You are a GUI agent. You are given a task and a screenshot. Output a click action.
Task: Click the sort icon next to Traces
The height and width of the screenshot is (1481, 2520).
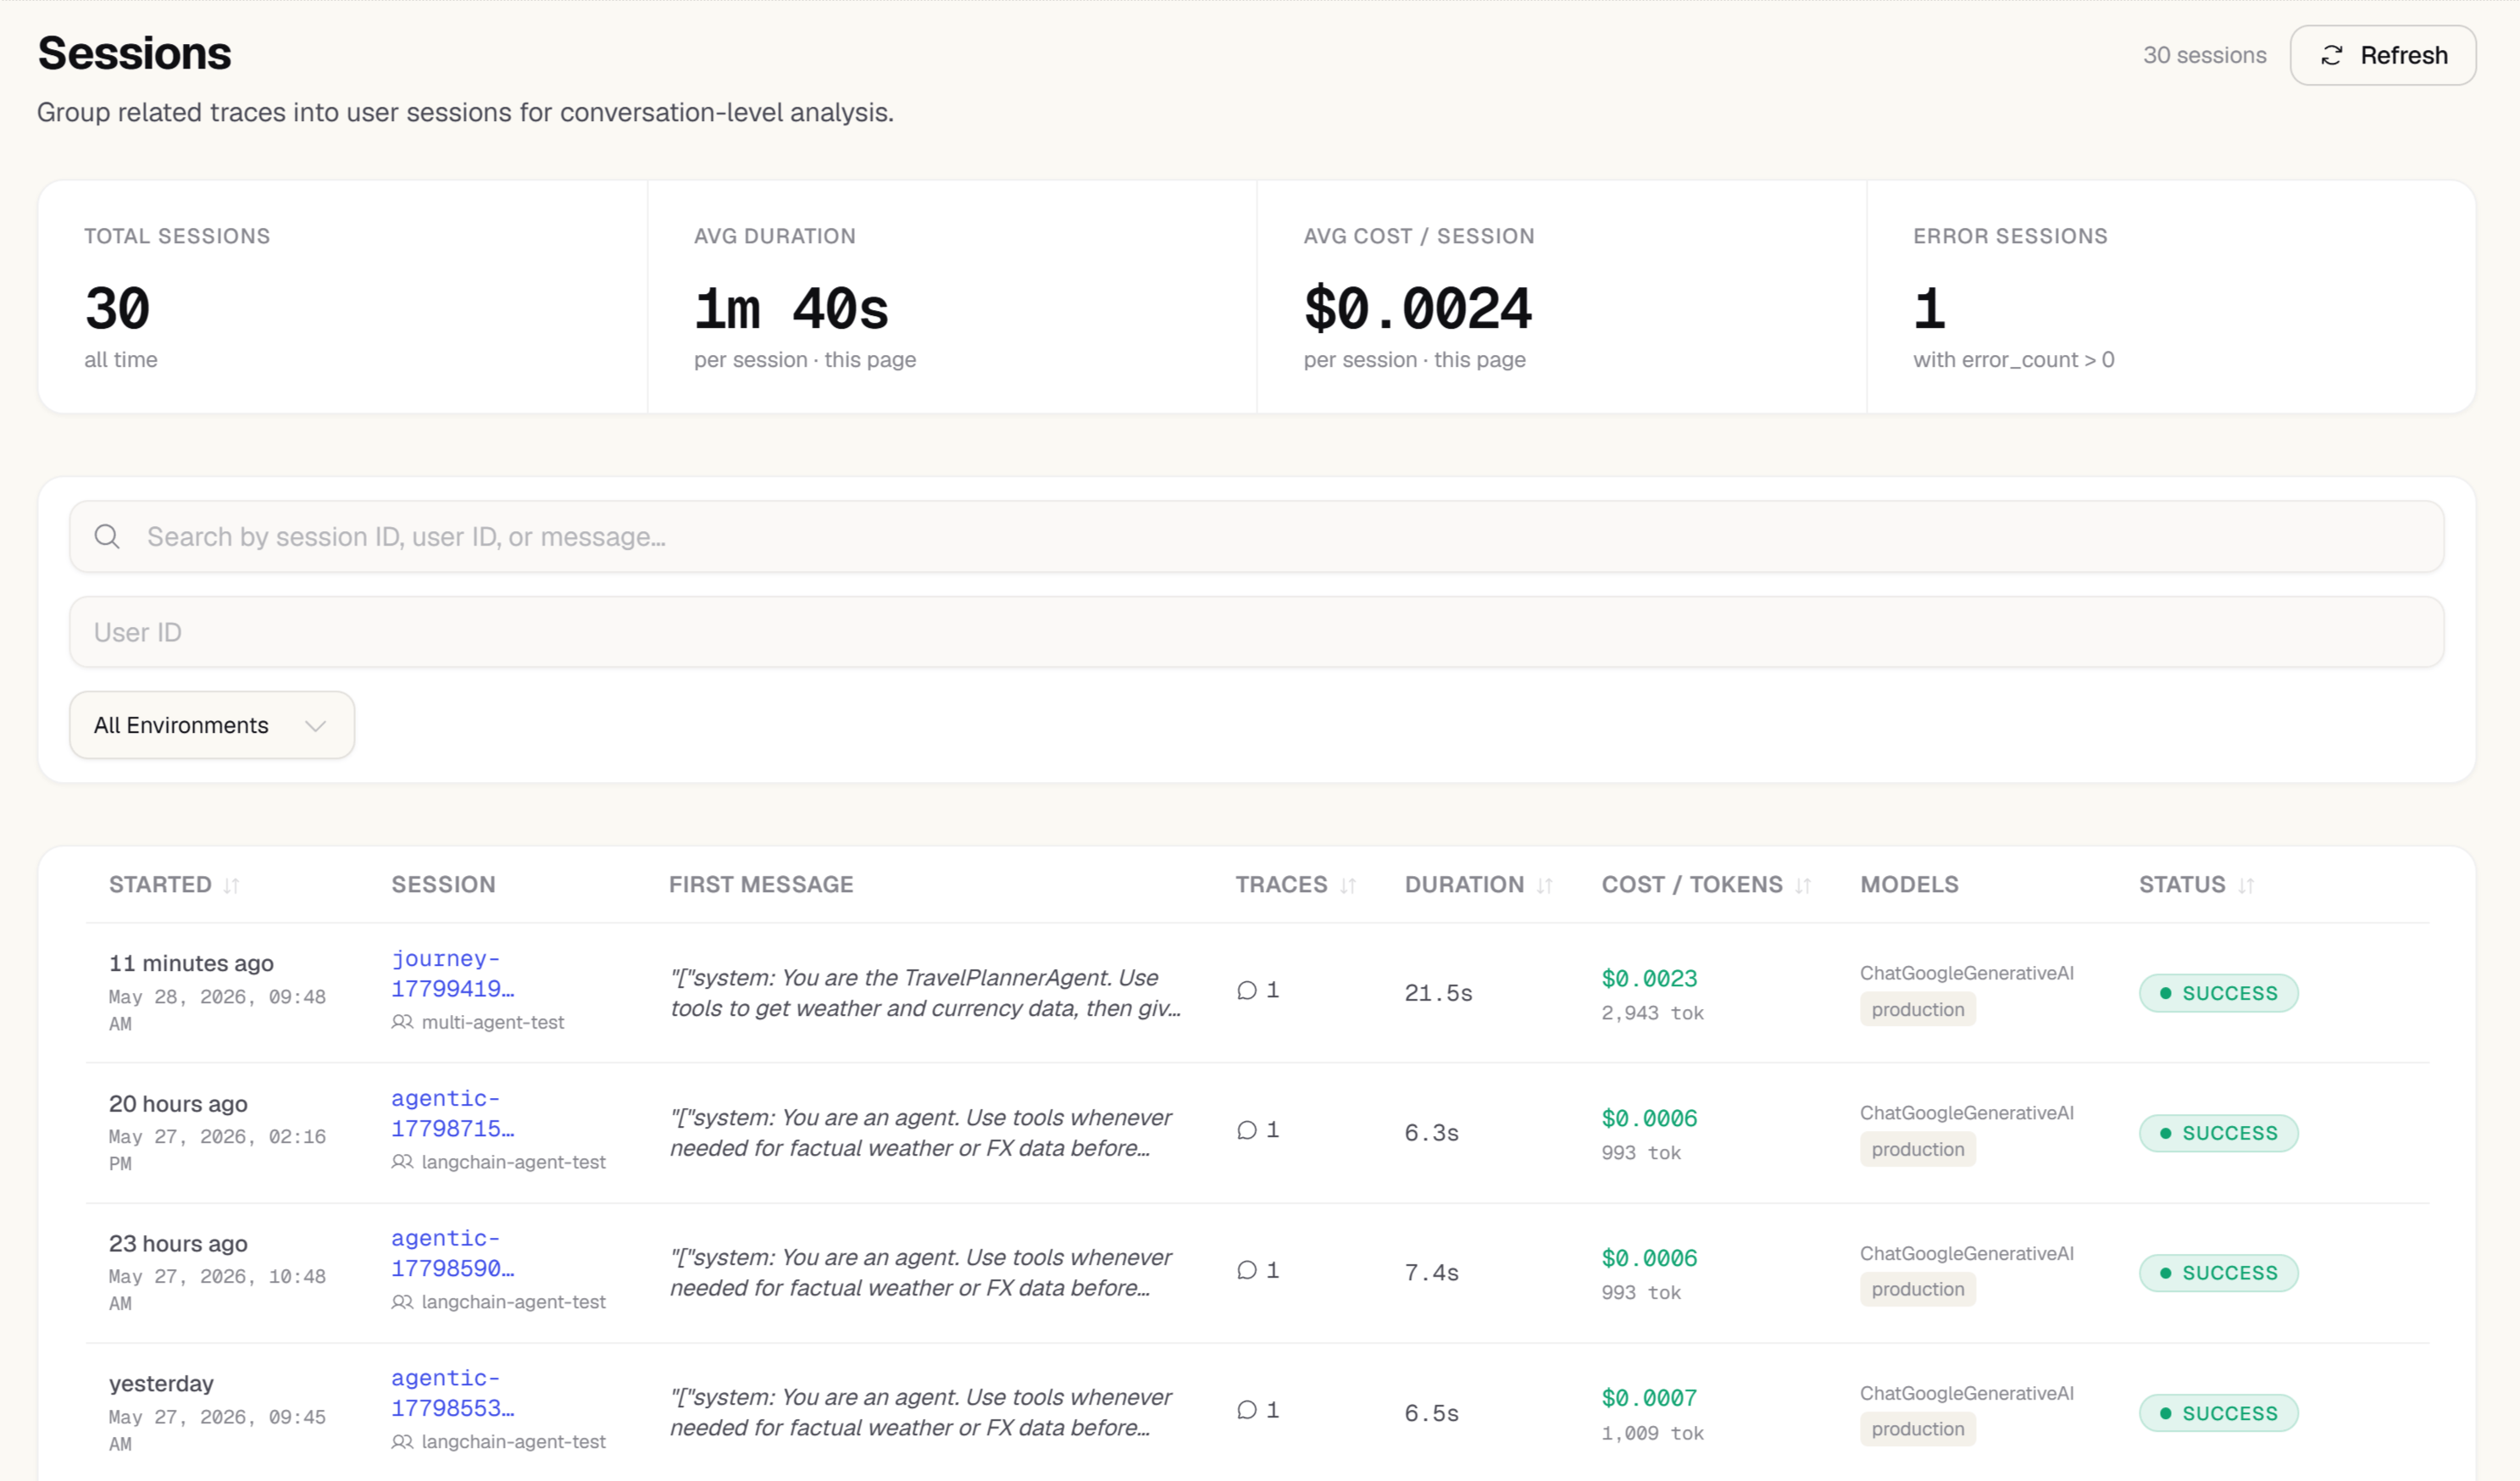pos(1348,885)
